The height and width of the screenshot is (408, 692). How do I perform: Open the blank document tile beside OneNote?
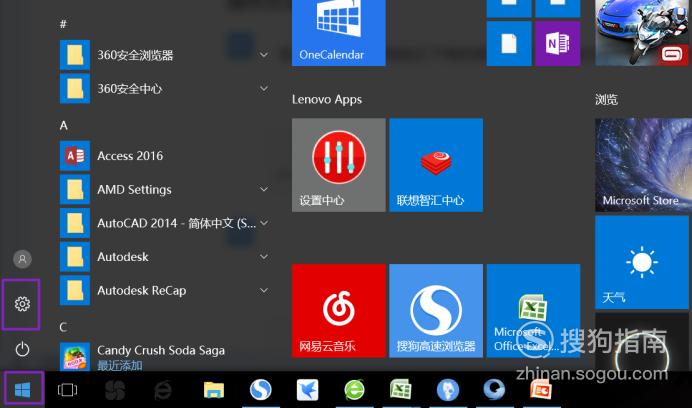509,43
